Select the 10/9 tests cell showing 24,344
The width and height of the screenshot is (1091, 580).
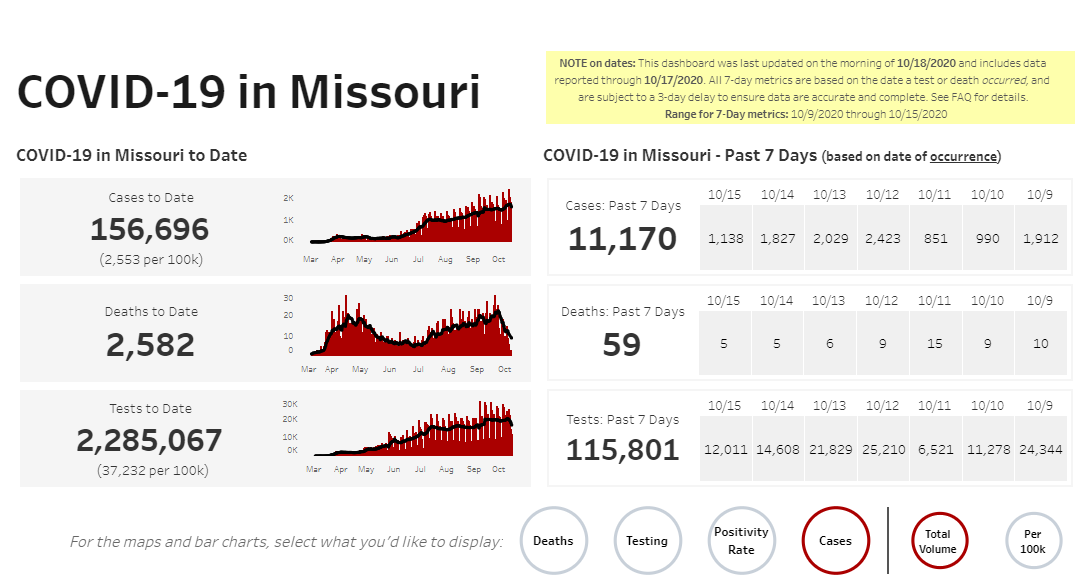tap(1039, 449)
